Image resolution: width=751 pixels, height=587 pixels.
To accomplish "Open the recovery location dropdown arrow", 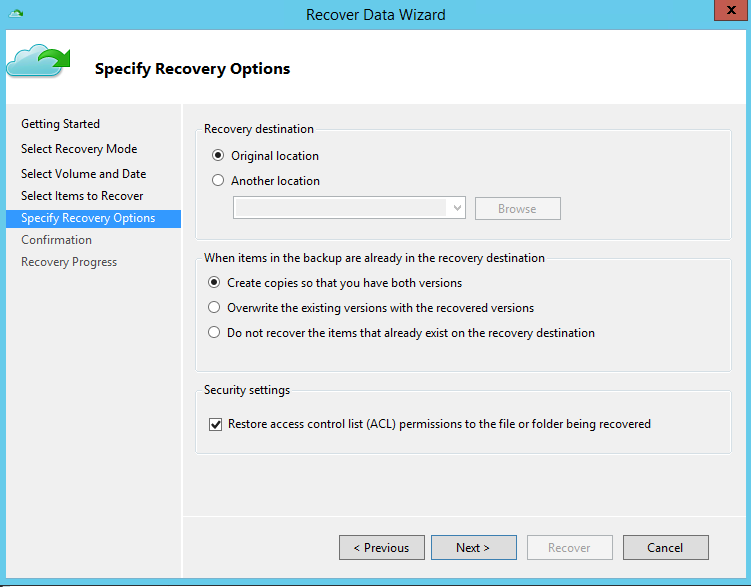I will point(457,208).
